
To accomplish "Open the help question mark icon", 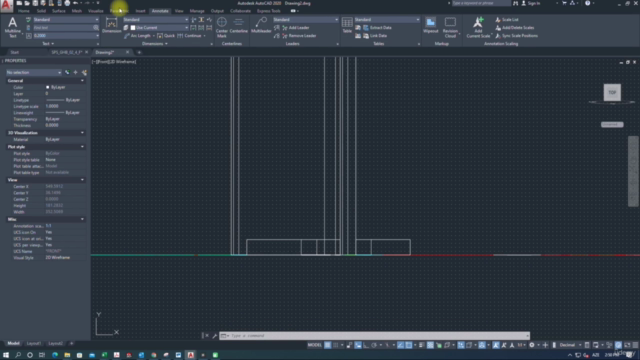I will tap(587, 3).
